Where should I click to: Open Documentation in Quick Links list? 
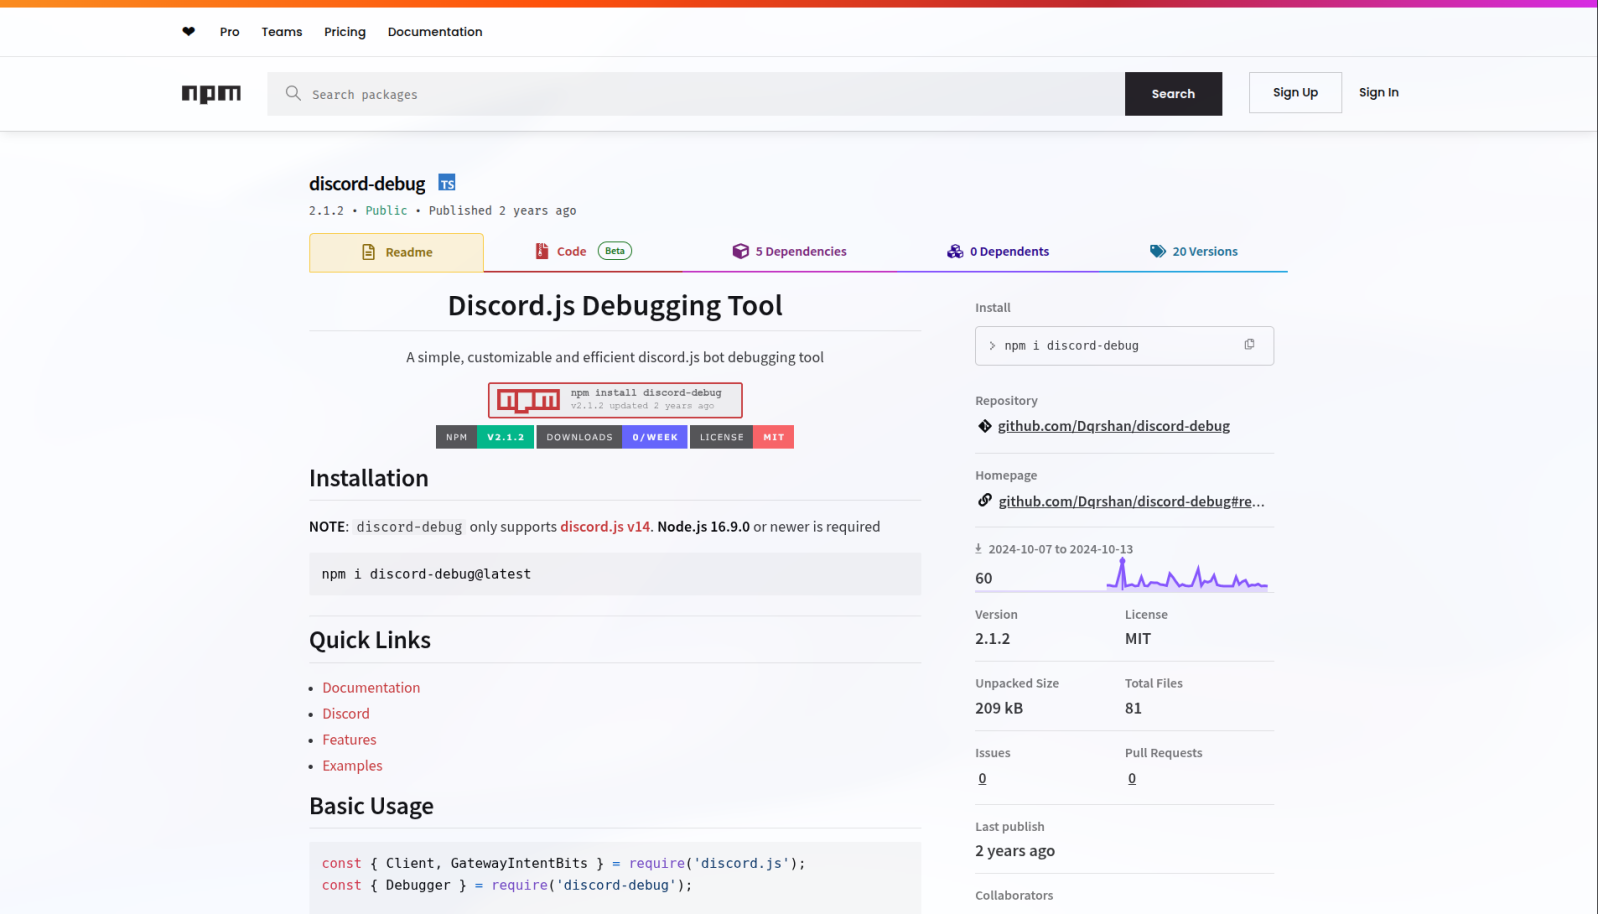[x=371, y=688]
